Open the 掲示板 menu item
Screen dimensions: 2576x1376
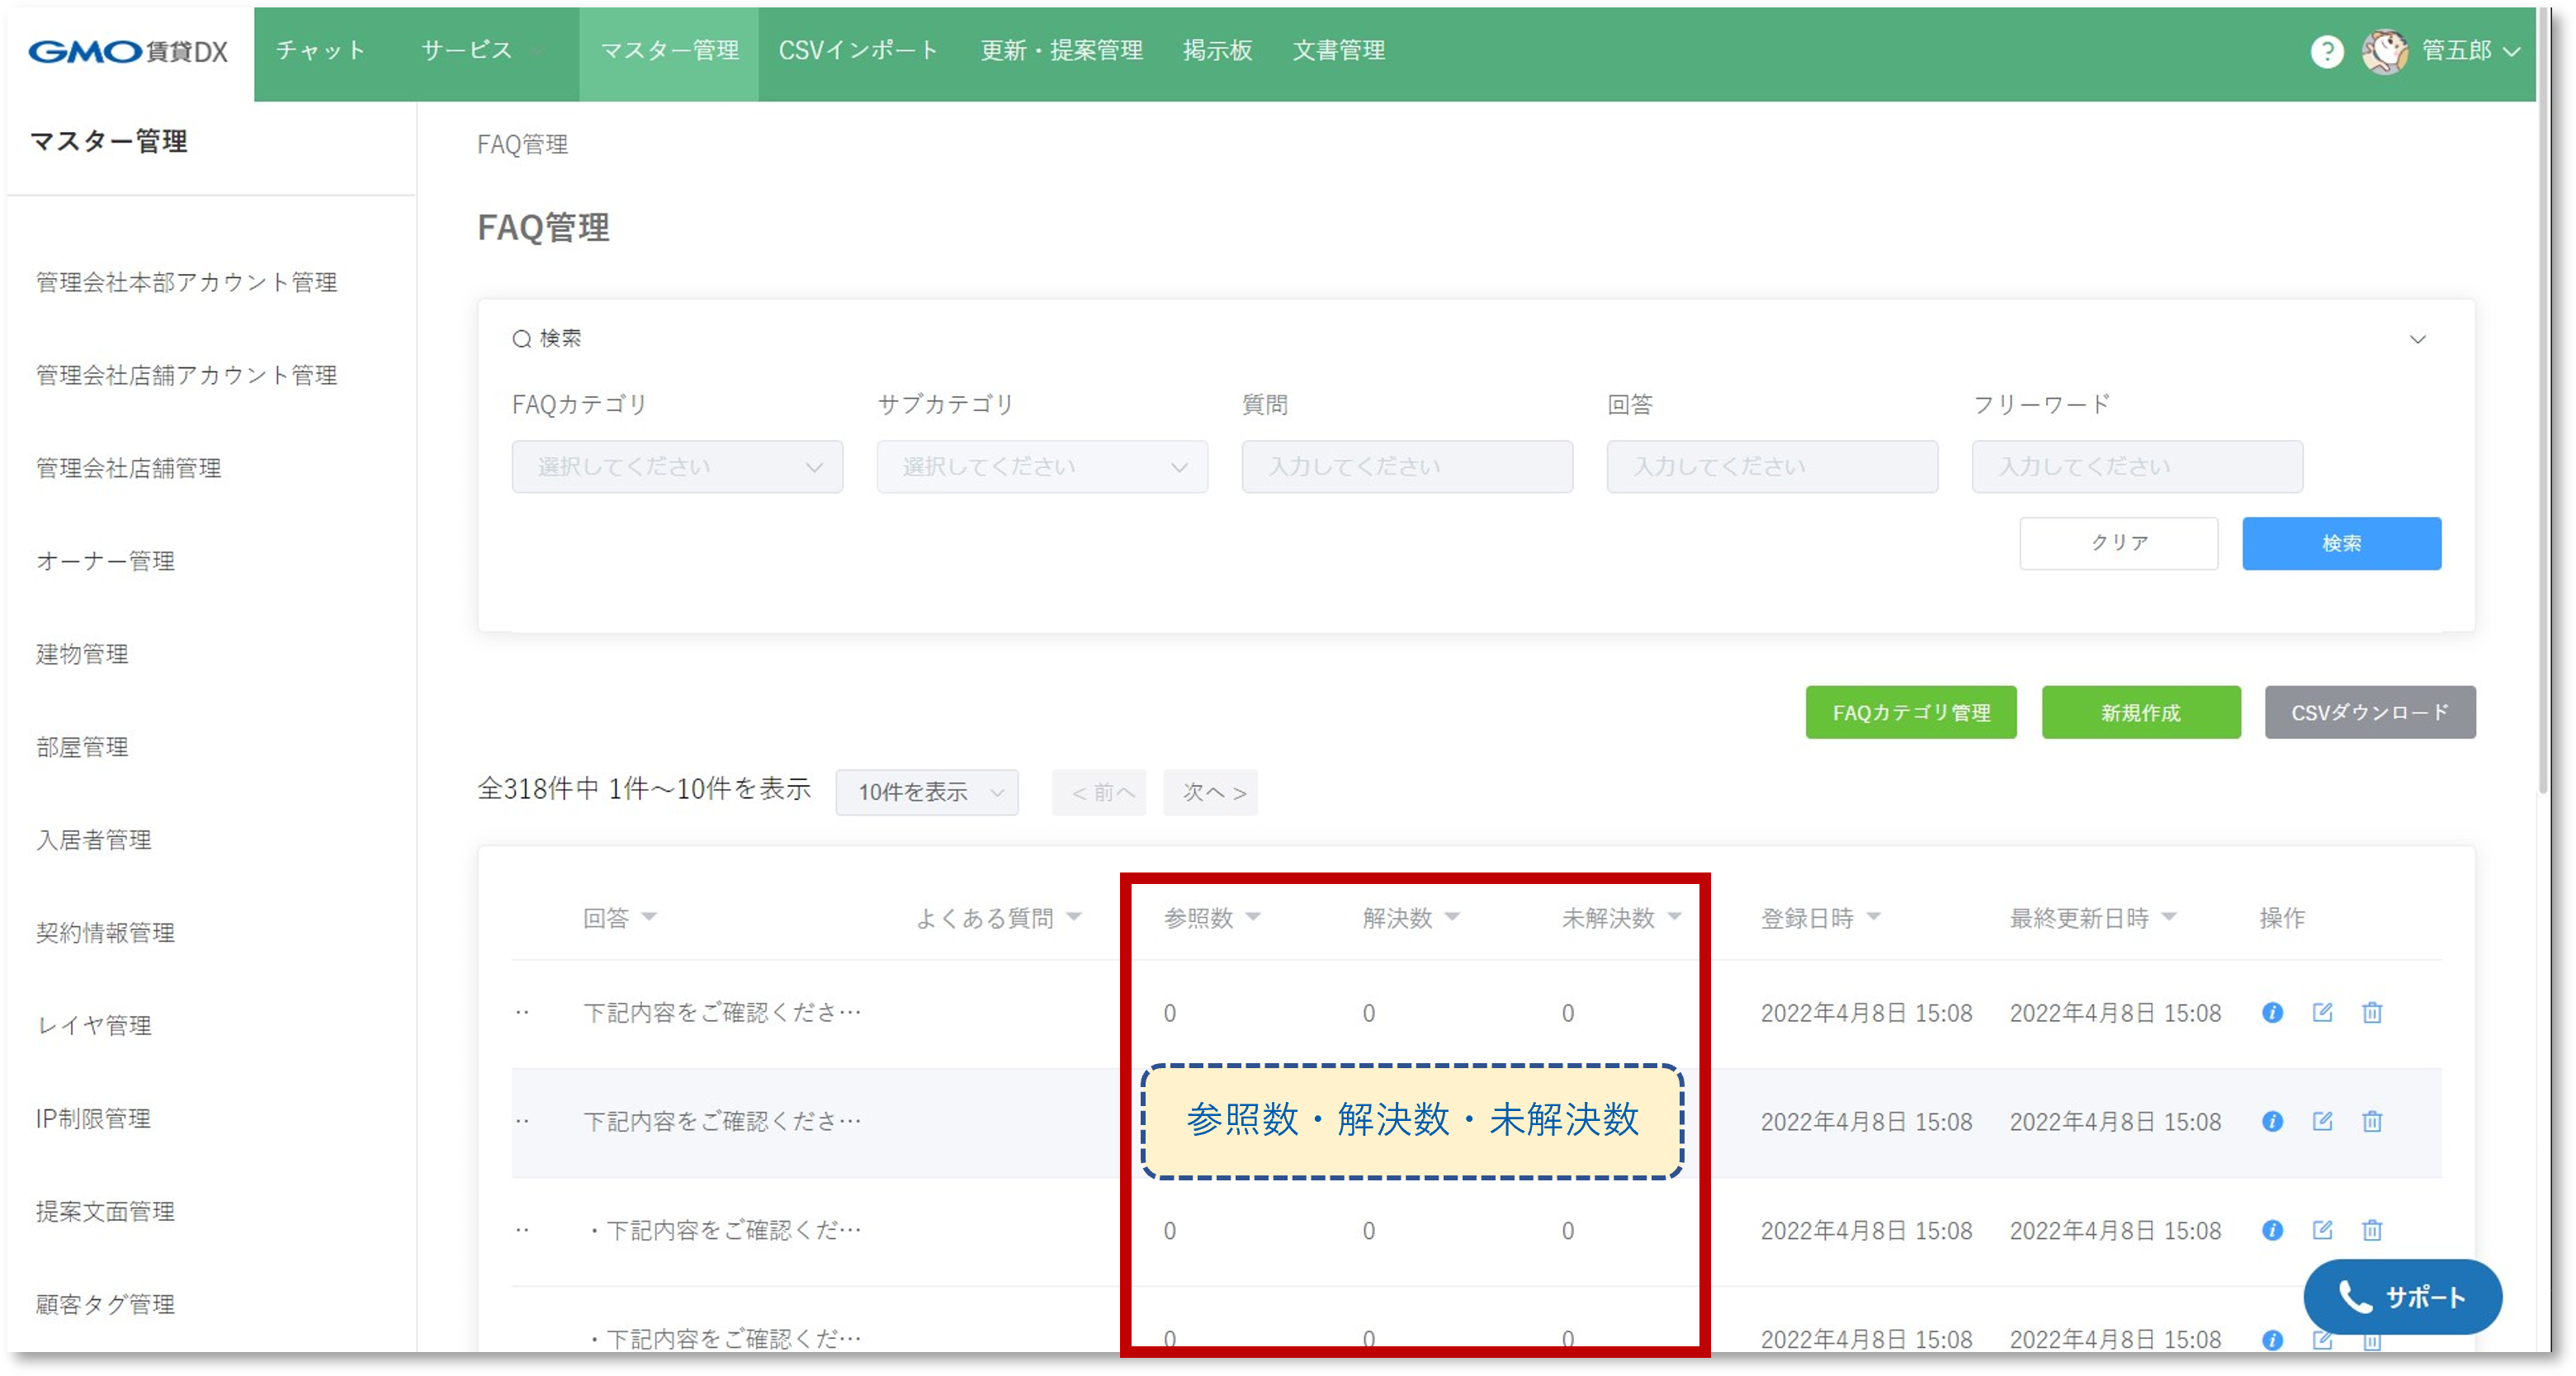pos(1217,51)
